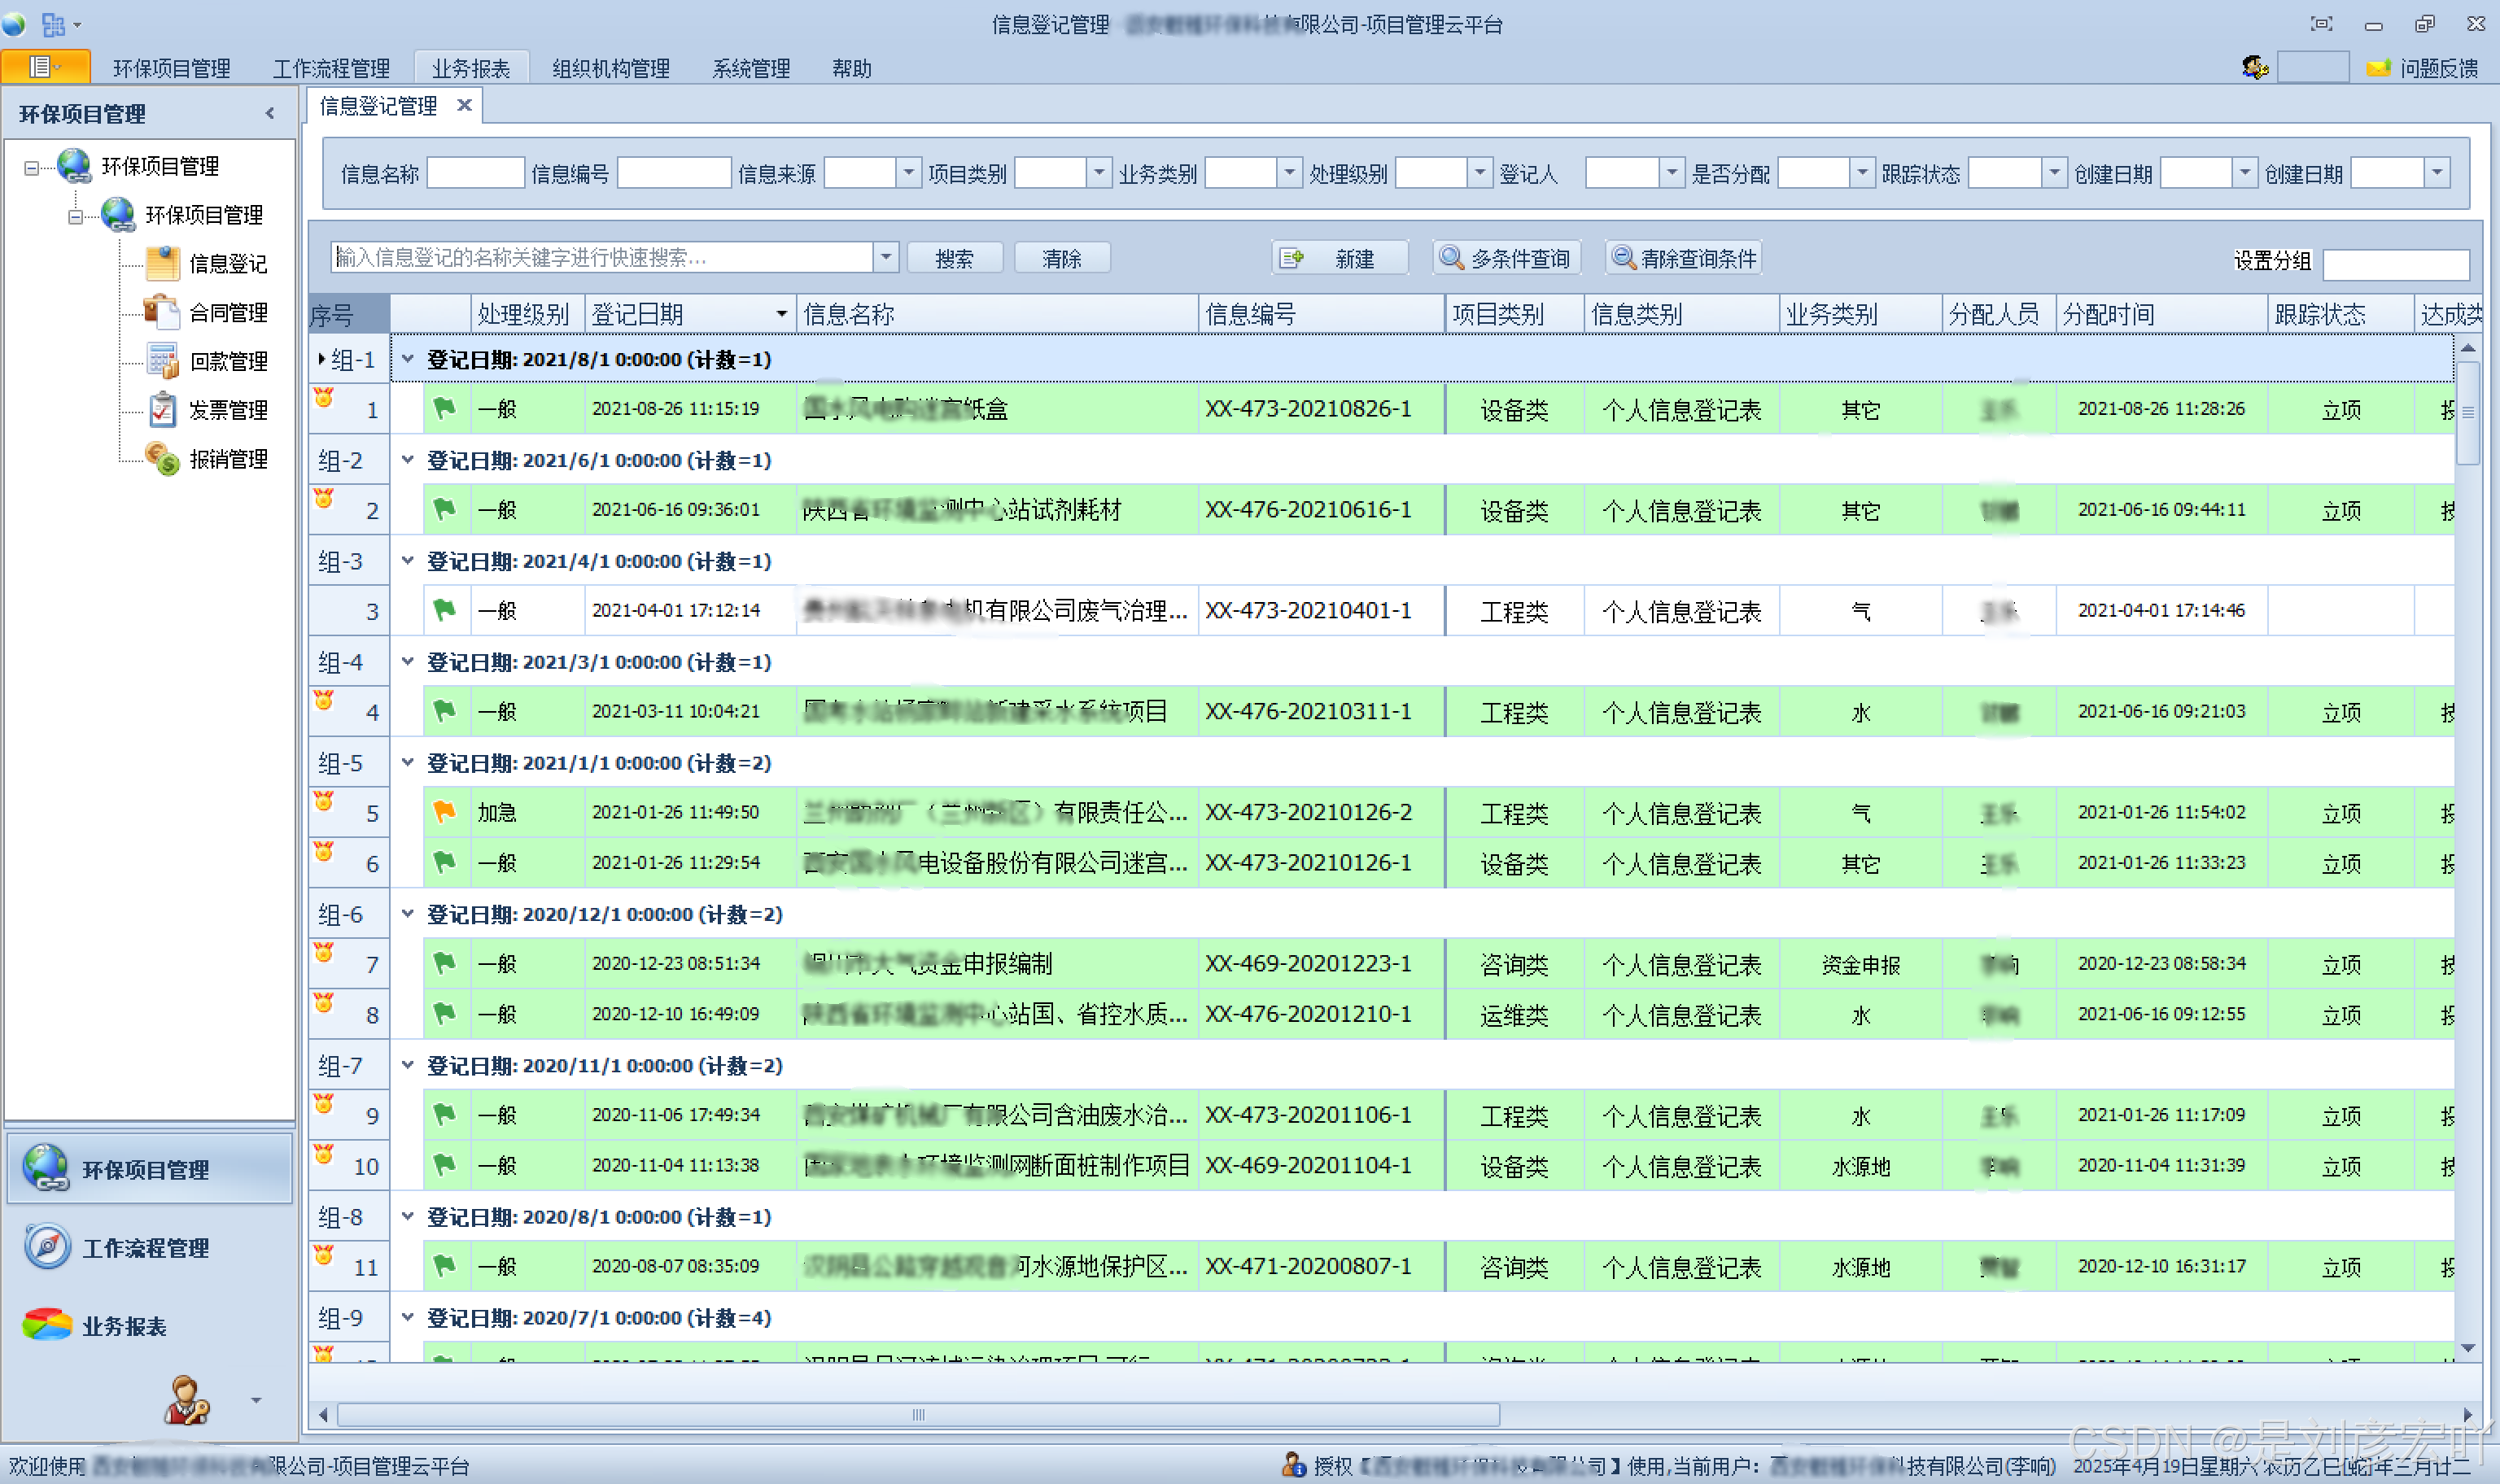Select the 回款管理 calculator icon
This screenshot has width=2500, height=1484.
click(x=162, y=361)
